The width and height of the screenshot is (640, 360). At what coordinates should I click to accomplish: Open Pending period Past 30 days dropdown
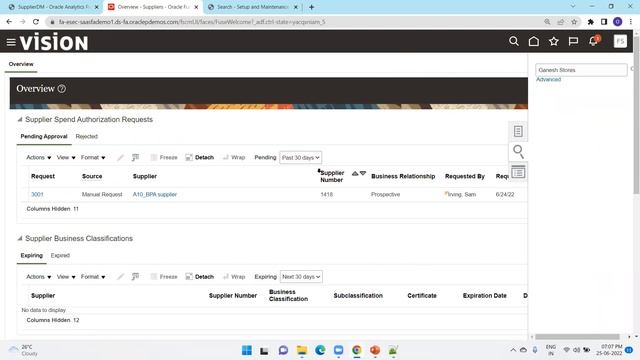300,158
